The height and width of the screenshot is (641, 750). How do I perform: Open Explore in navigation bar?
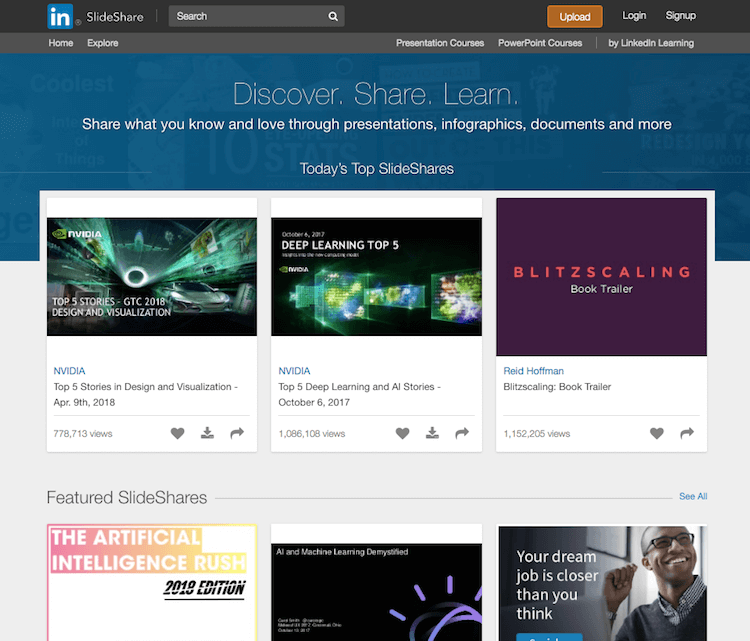[102, 43]
